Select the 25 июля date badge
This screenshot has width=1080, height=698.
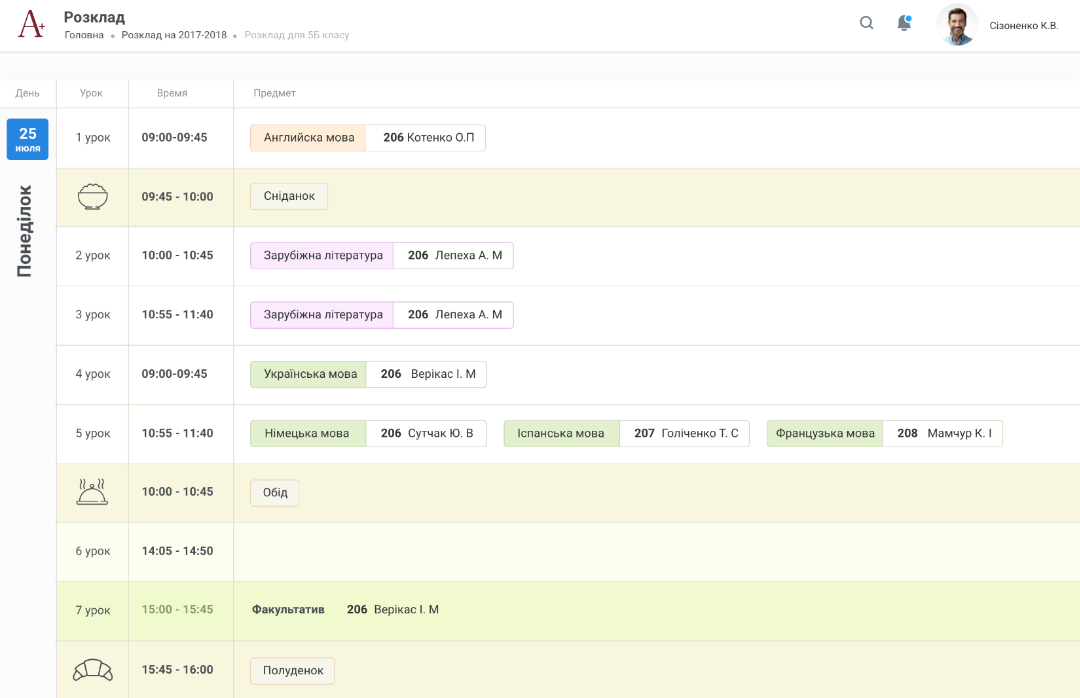point(28,139)
